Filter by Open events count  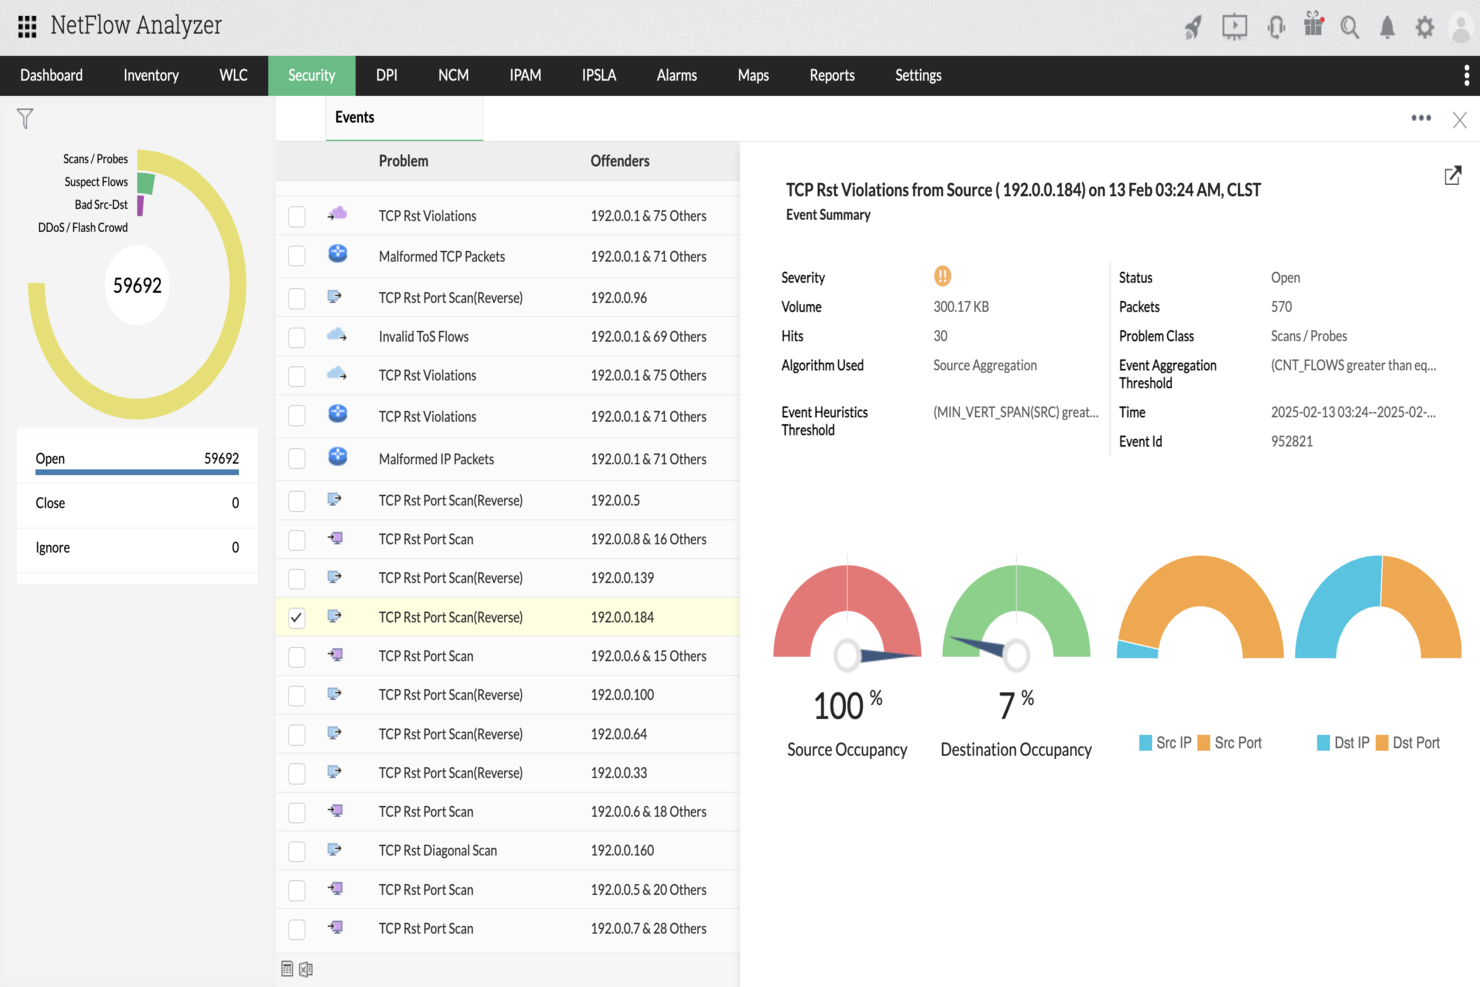[137, 459]
